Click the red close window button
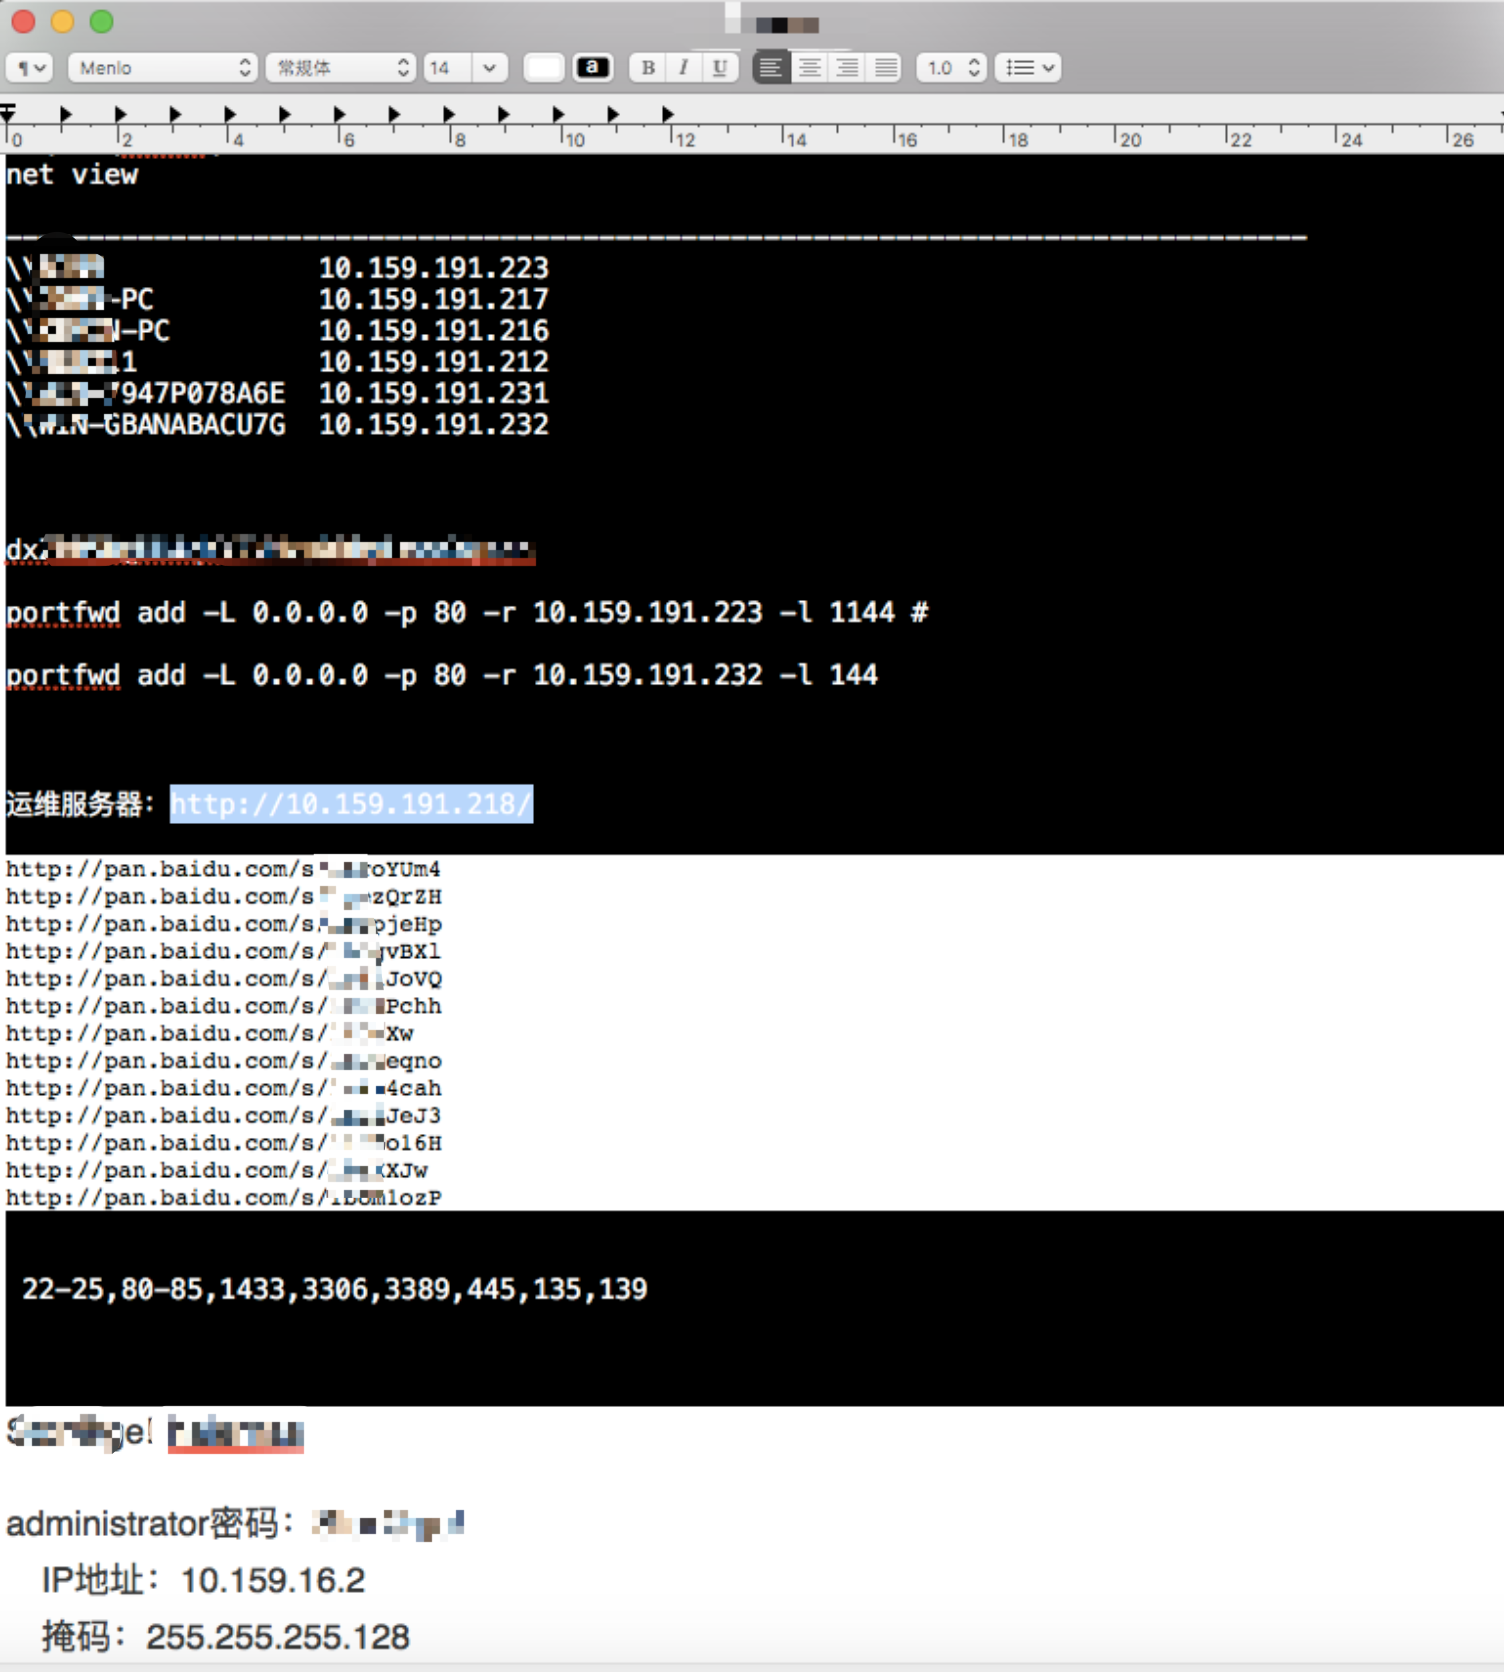Screen dimensions: 1504x1672 [x=22, y=22]
